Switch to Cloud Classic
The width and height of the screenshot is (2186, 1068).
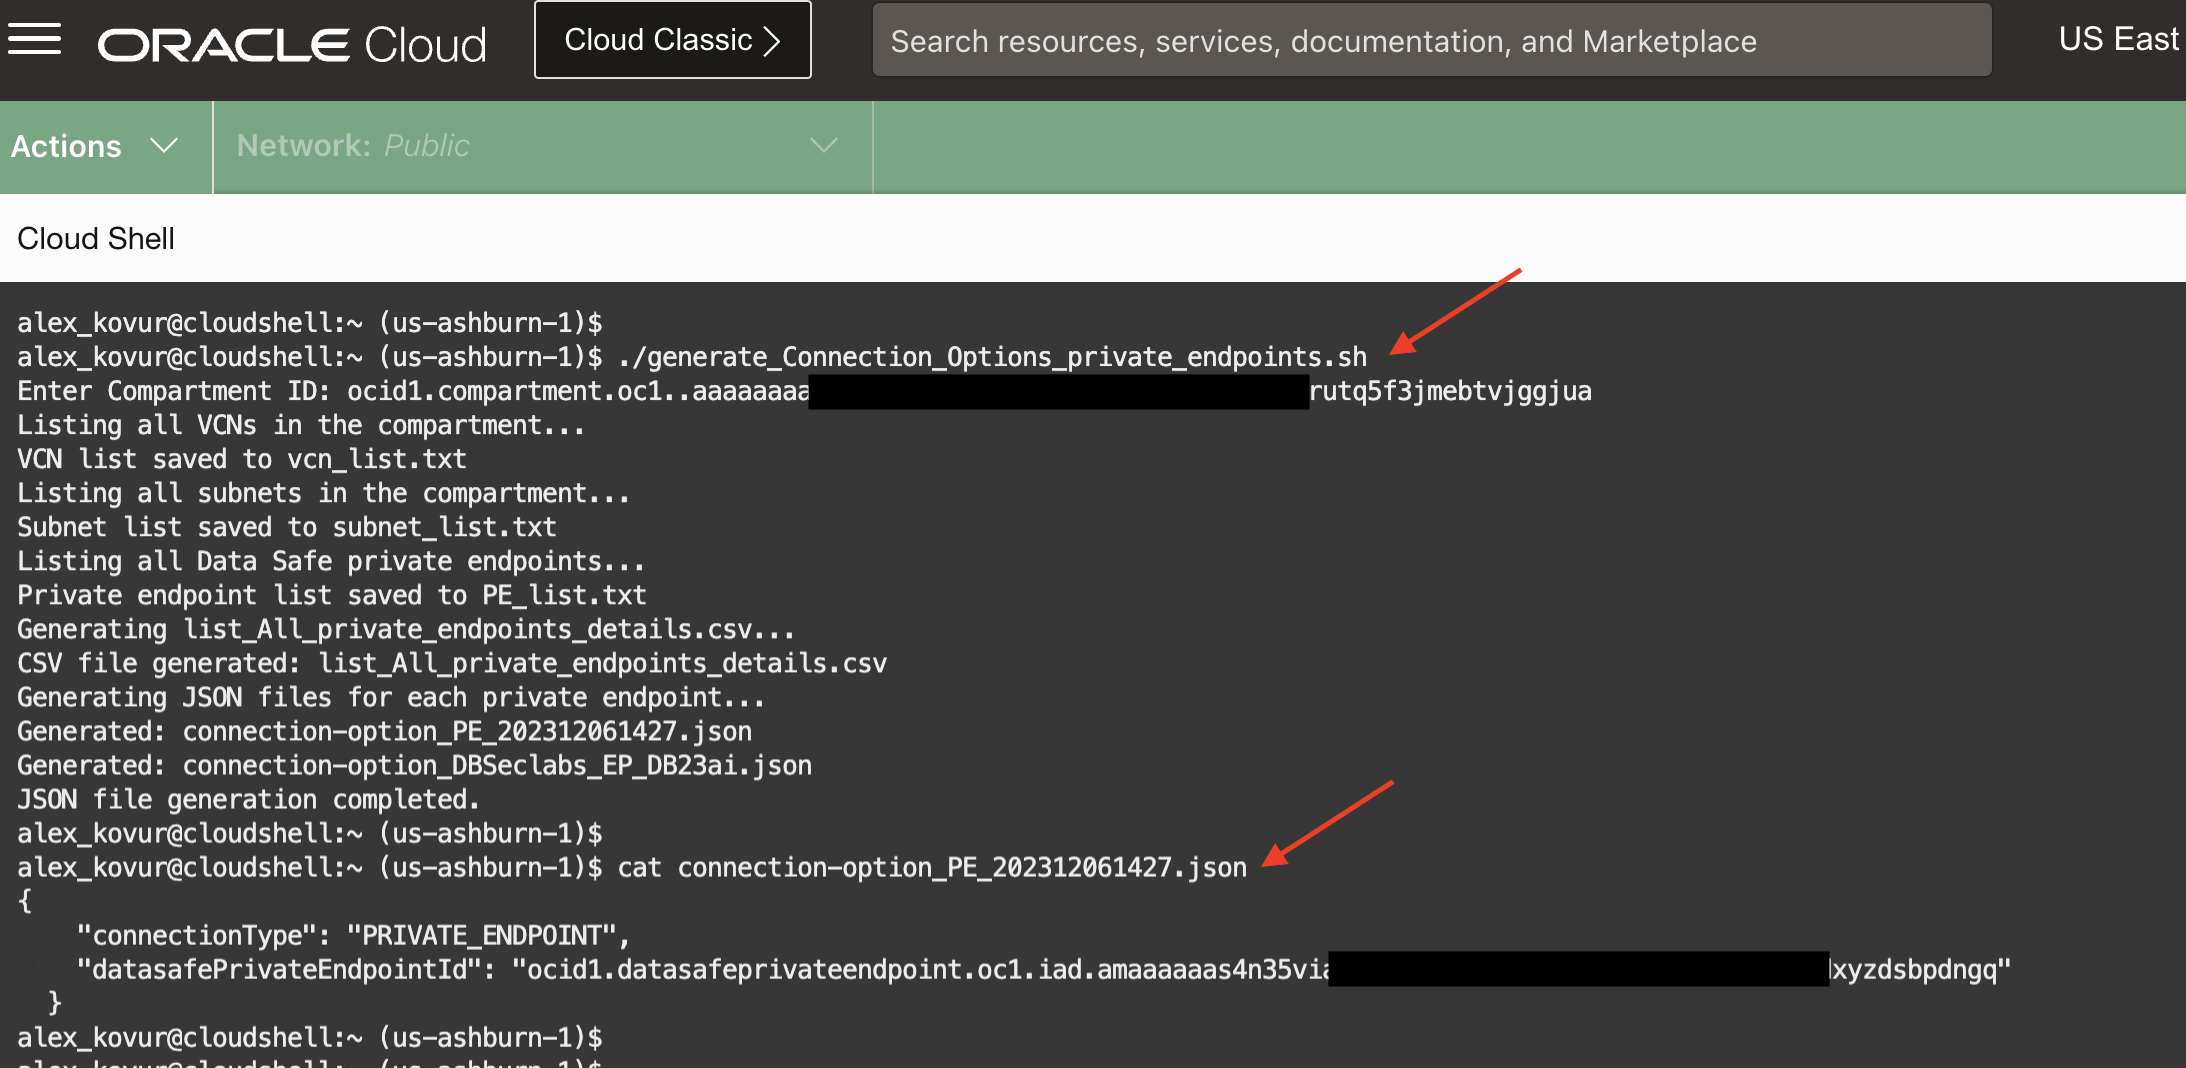pos(673,40)
